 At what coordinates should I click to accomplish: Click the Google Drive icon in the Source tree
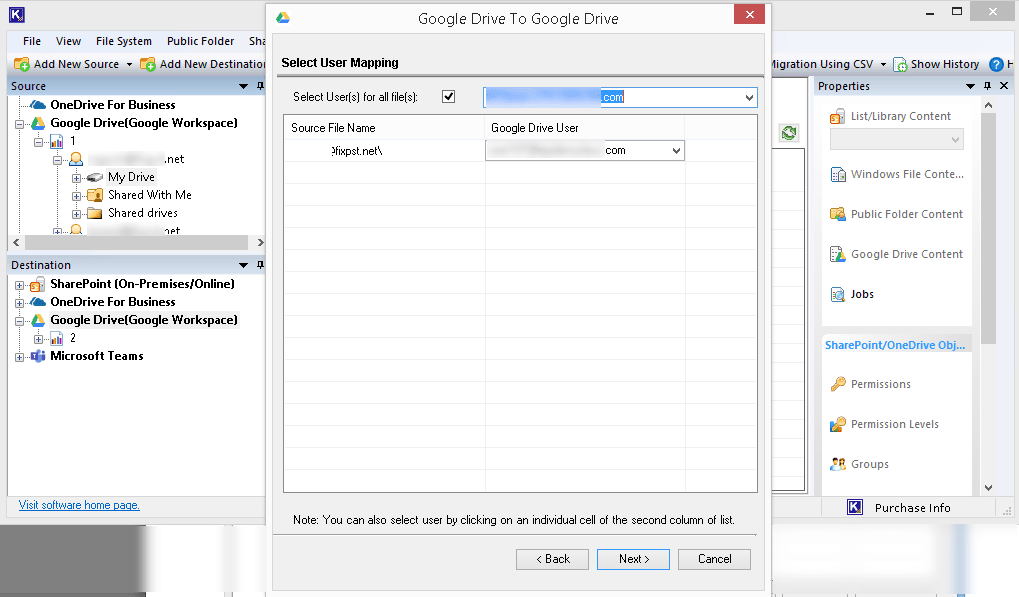point(38,123)
